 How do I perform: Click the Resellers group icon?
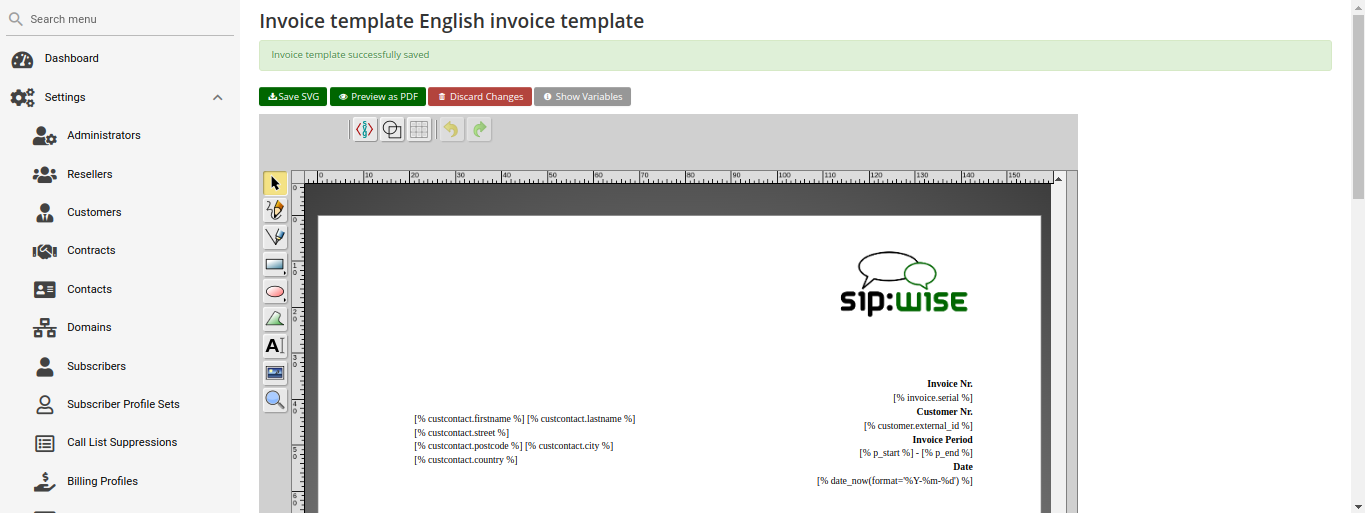pyautogui.click(x=45, y=175)
